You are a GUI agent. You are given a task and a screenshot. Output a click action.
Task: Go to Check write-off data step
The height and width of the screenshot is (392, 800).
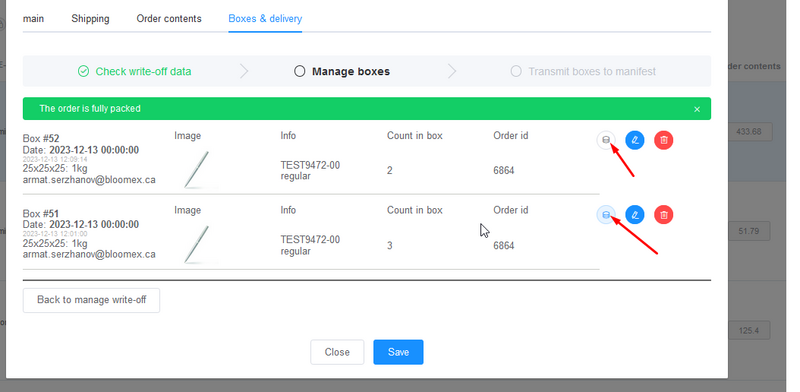143,71
